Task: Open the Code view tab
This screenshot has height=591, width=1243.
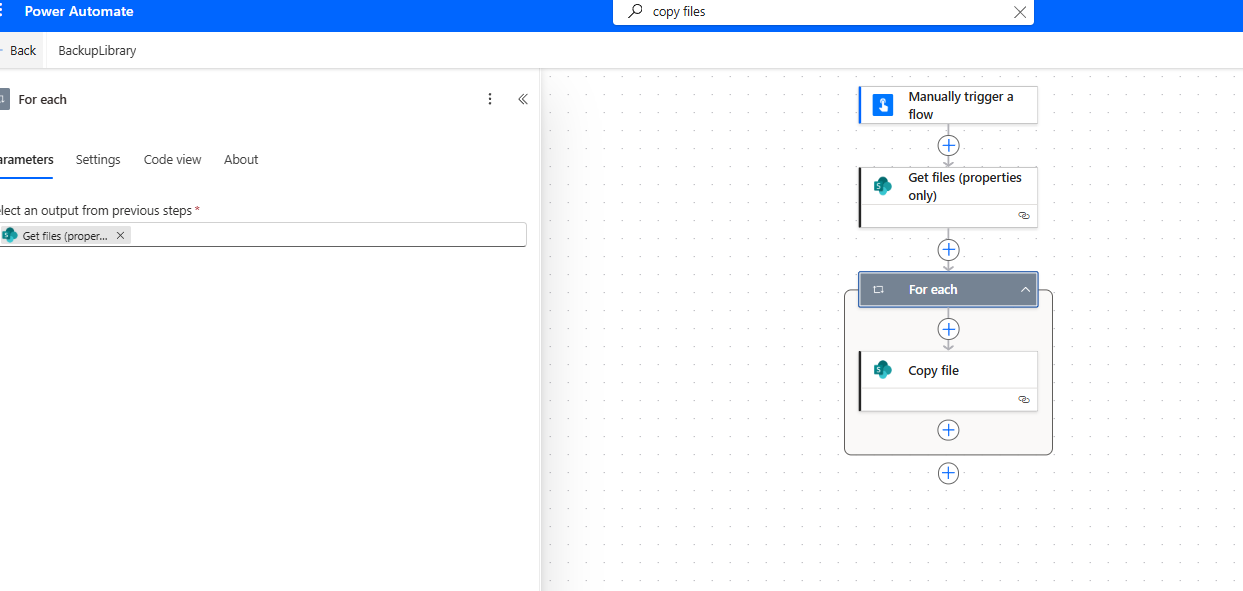Action: [x=172, y=160]
